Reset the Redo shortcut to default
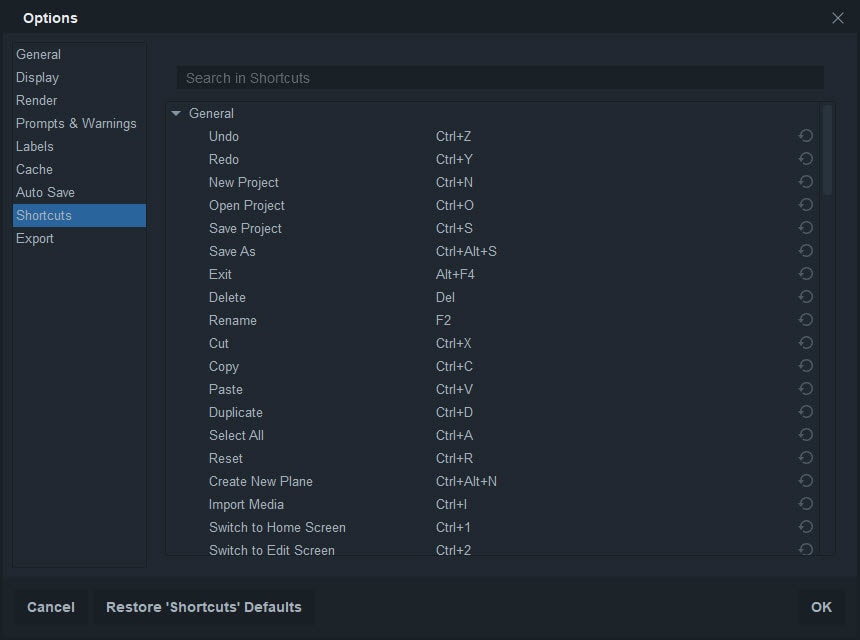Screen dimensions: 860x640 point(806,159)
